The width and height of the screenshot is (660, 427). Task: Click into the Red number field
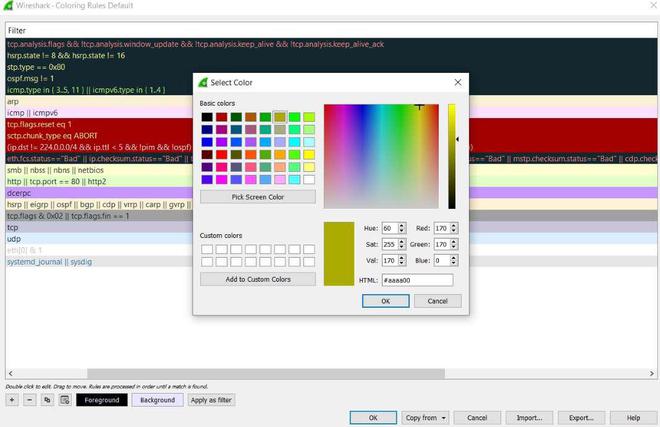click(x=442, y=228)
